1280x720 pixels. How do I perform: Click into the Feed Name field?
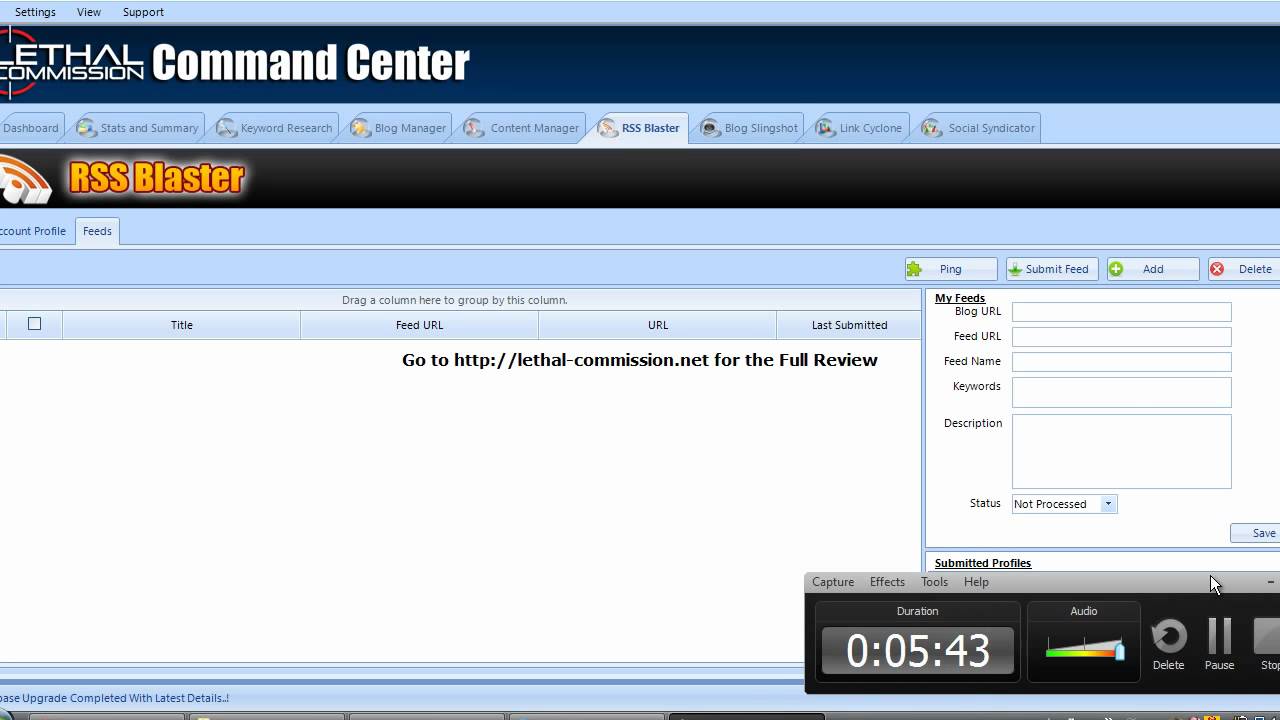click(1121, 362)
